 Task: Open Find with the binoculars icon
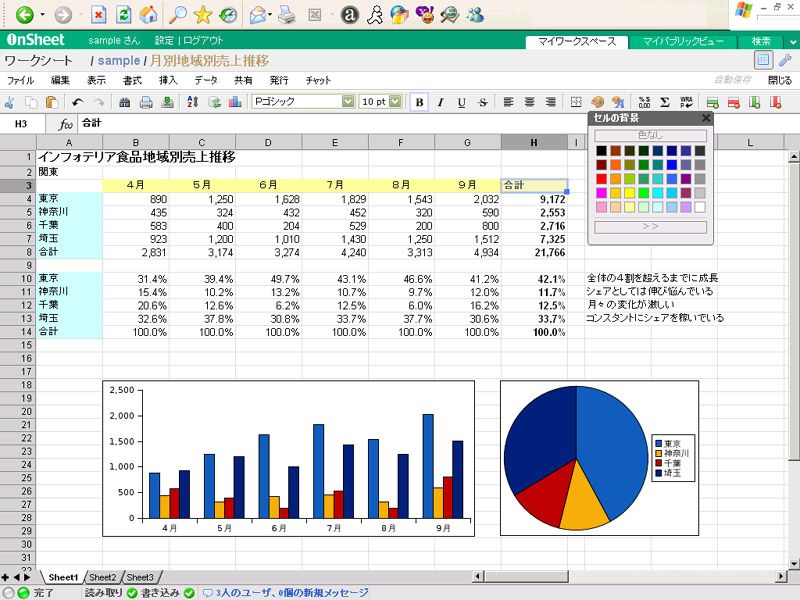124,103
